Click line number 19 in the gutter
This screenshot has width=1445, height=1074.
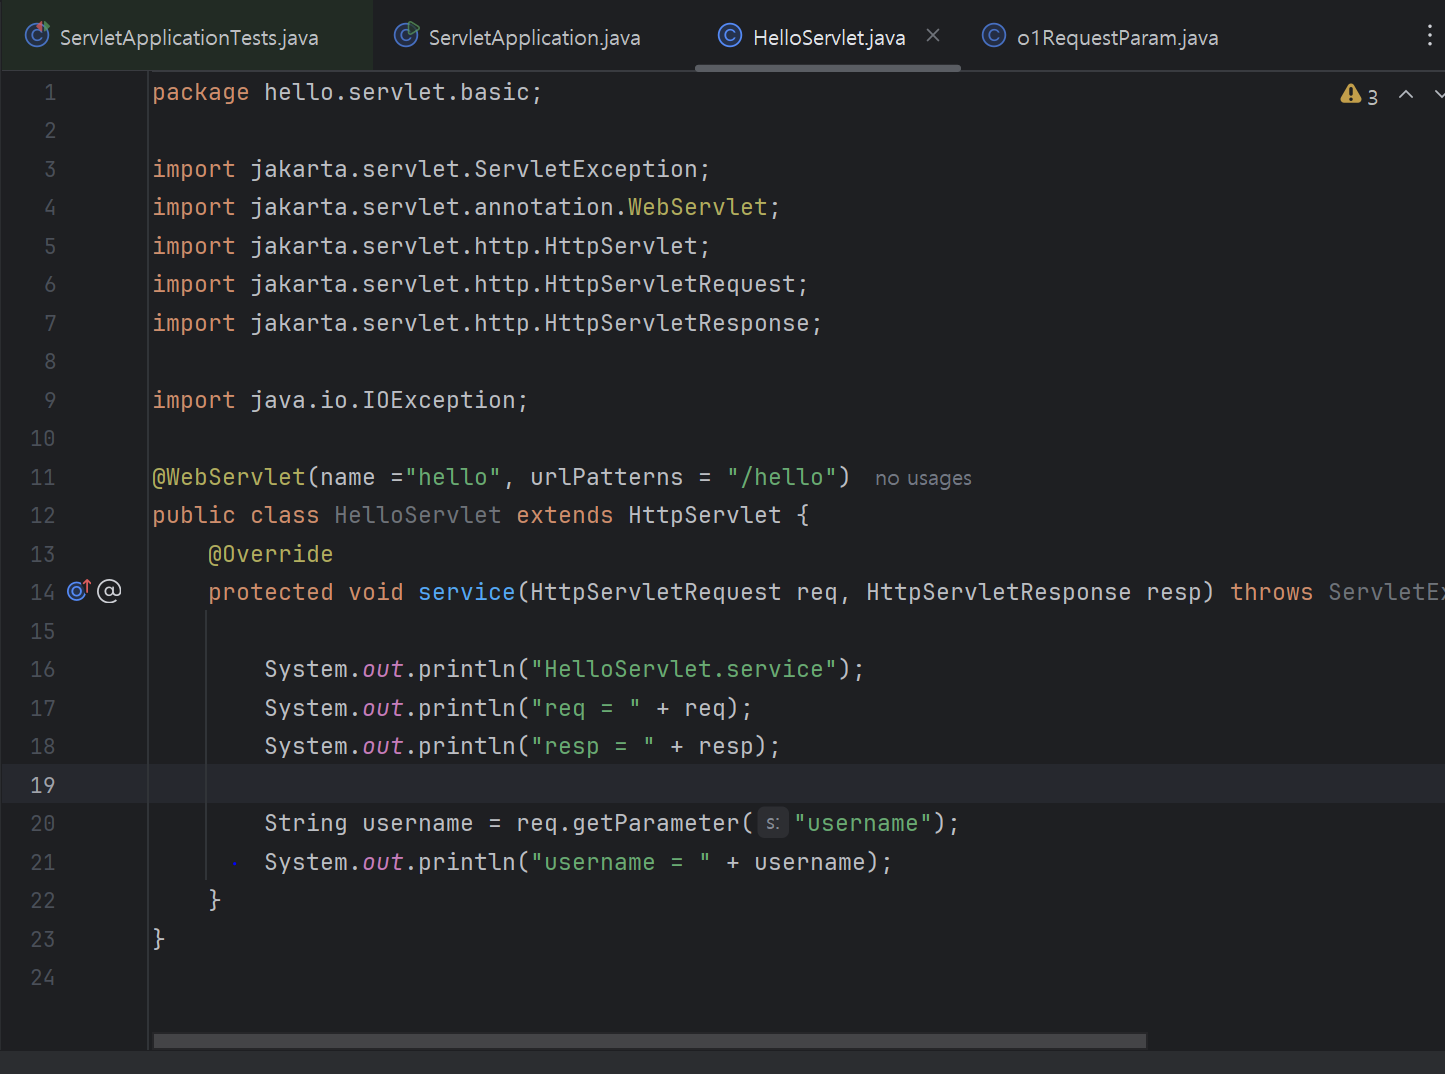point(42,785)
